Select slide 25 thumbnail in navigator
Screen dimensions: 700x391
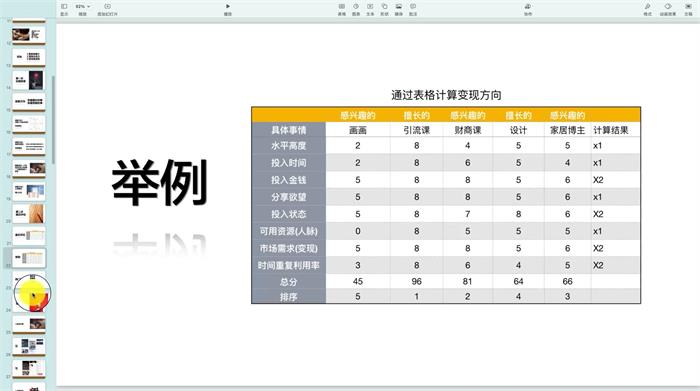pyautogui.click(x=29, y=324)
